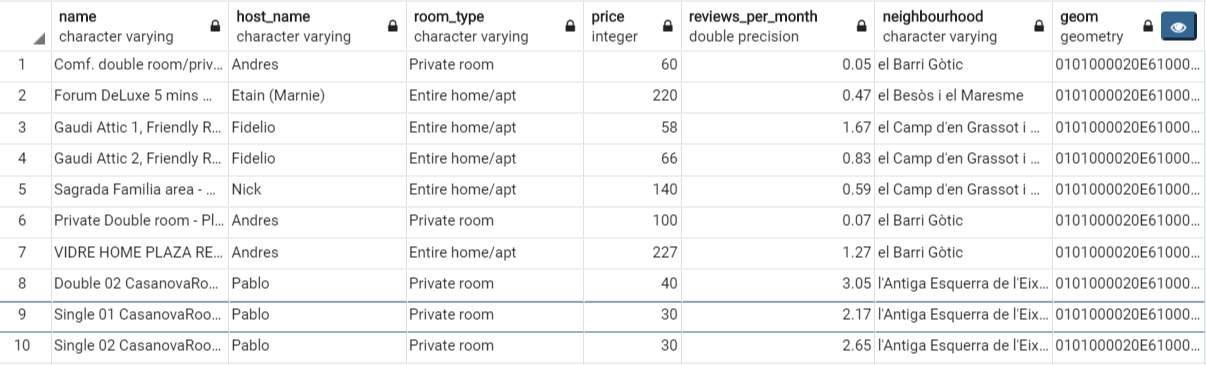This screenshot has width=1206, height=365.
Task: Select row number 9
Action: coord(25,314)
